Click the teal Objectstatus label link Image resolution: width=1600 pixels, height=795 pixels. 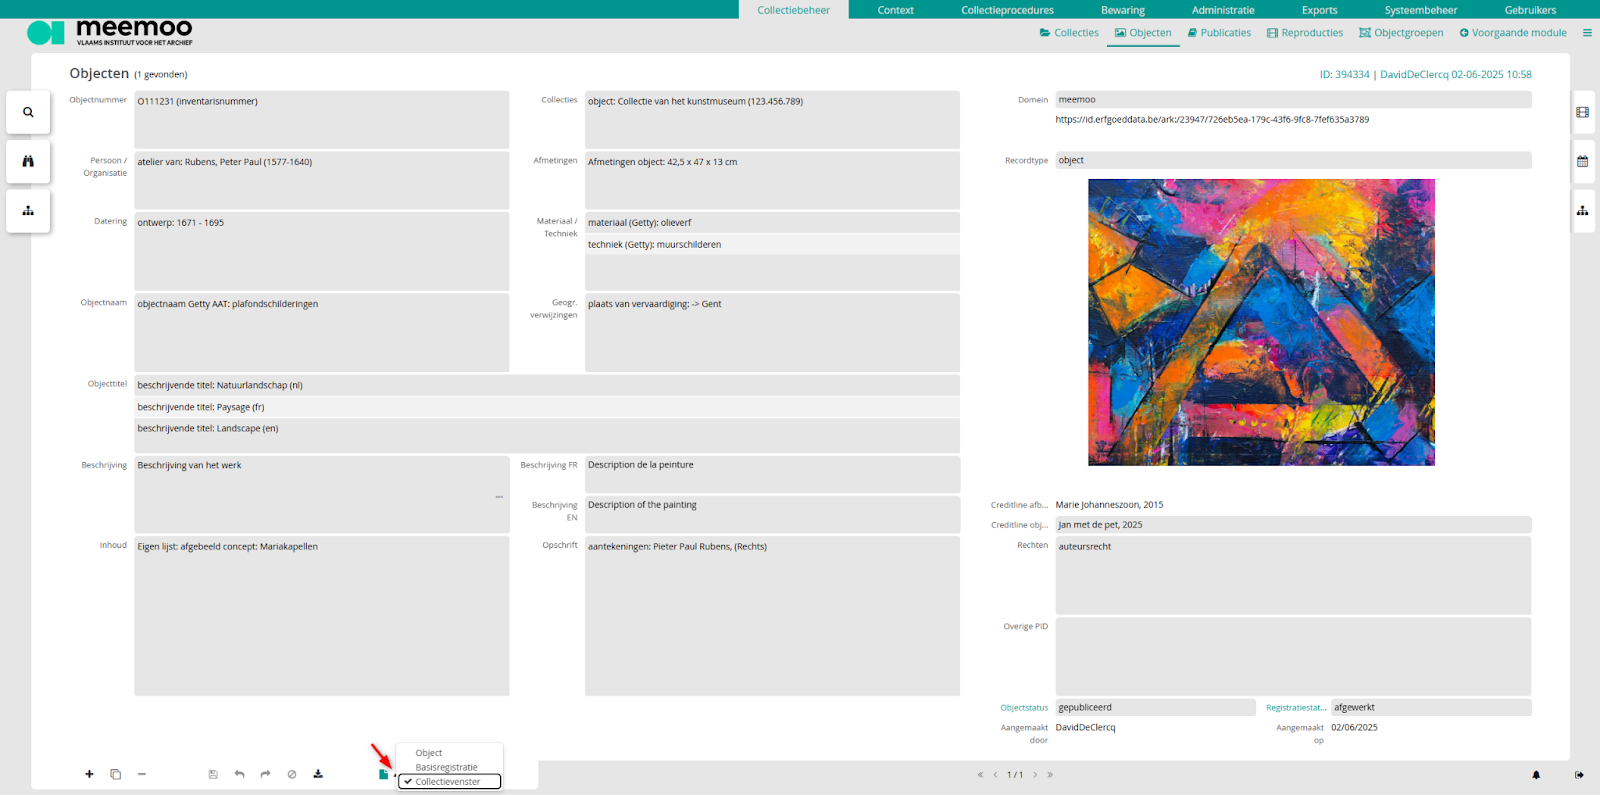tap(1024, 708)
